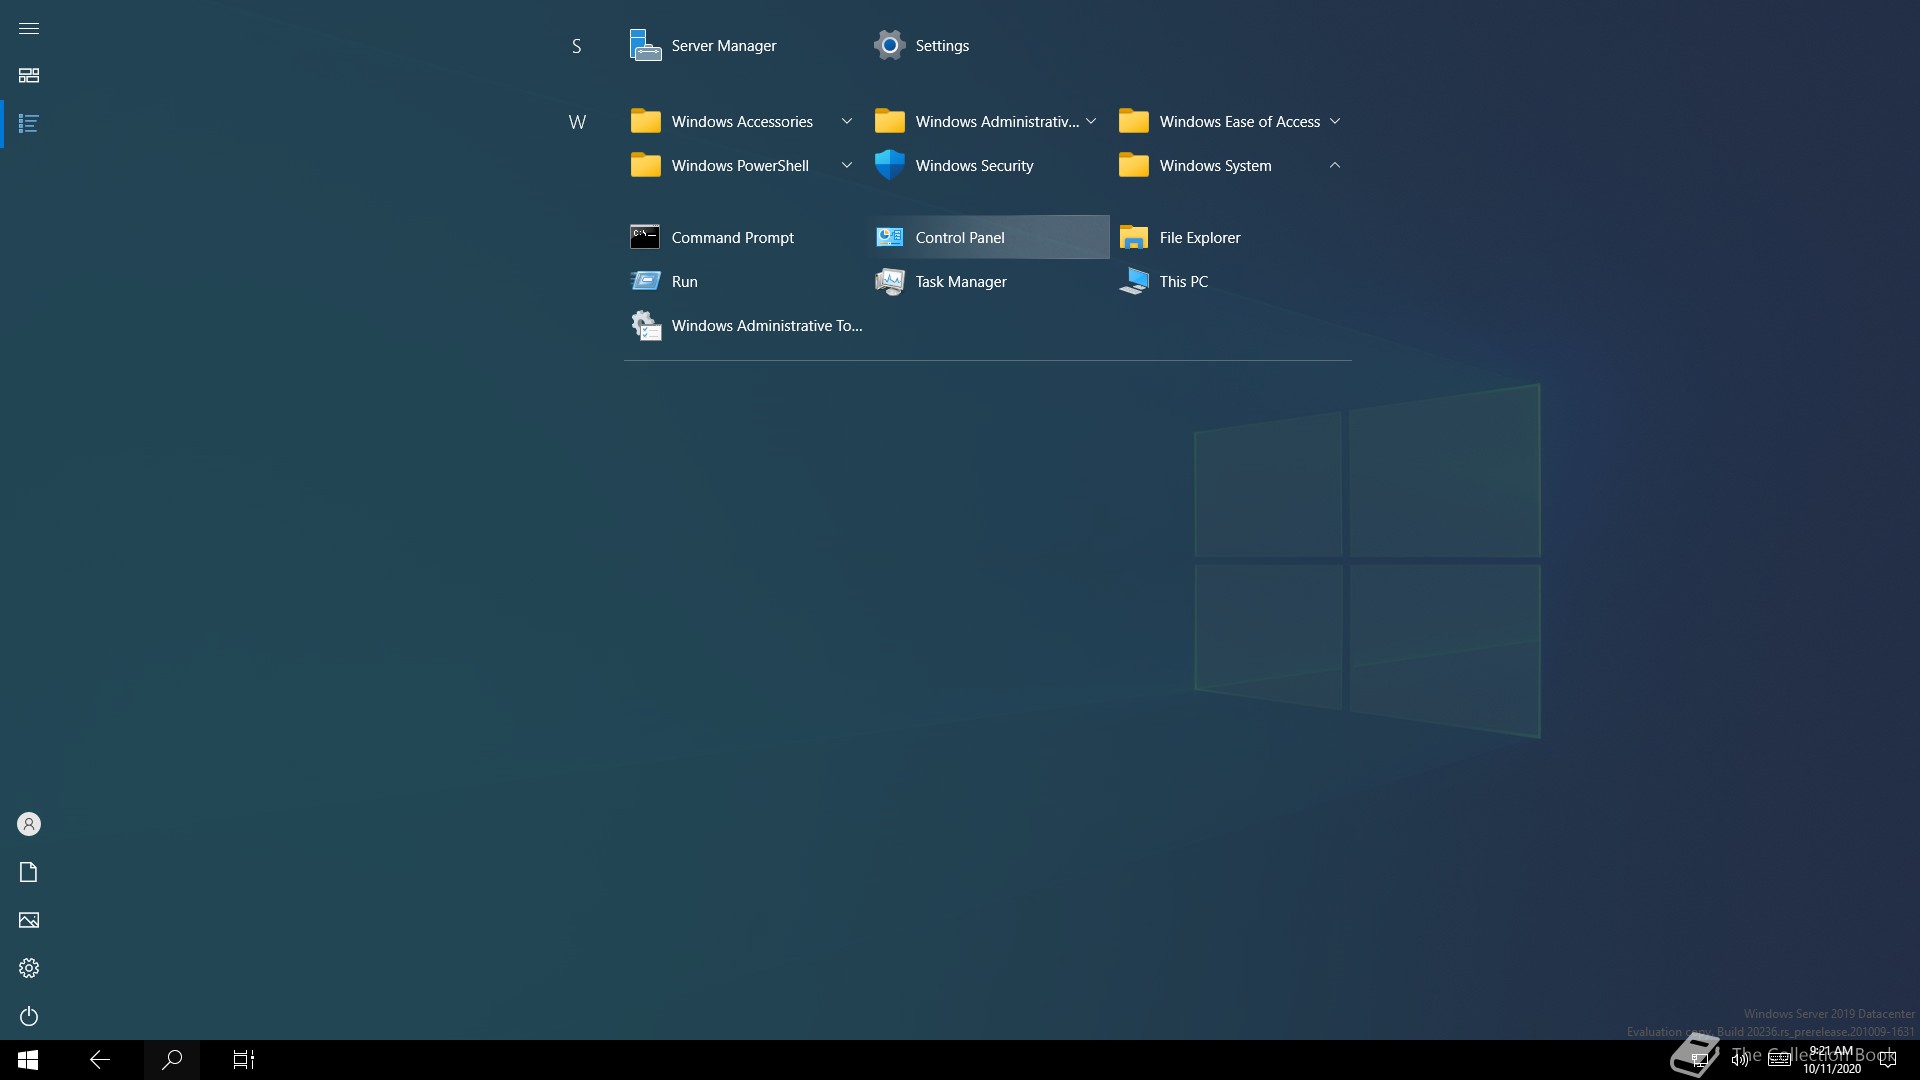Launch Server Manager
The image size is (1920, 1080).
pyautogui.click(x=745, y=46)
